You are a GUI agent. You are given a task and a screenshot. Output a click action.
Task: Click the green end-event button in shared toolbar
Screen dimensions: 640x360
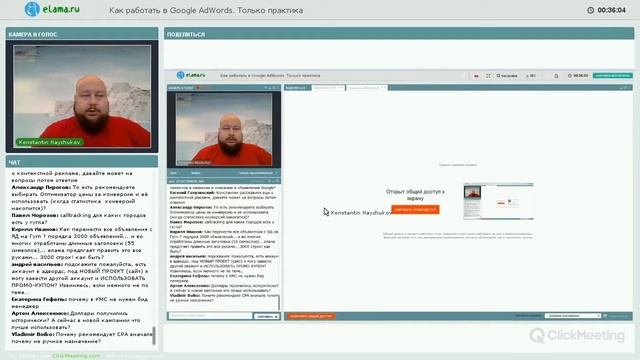point(613,76)
